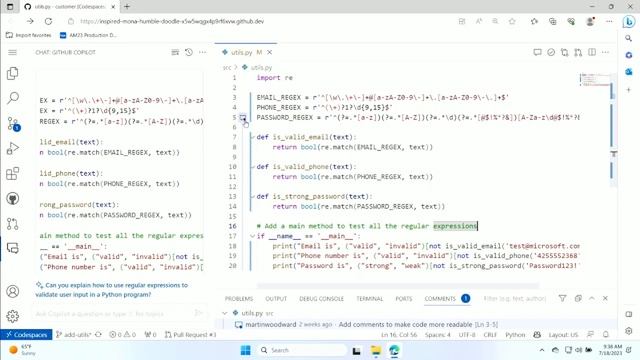
Task: Show Copilot chat history
Action: tap(189, 52)
